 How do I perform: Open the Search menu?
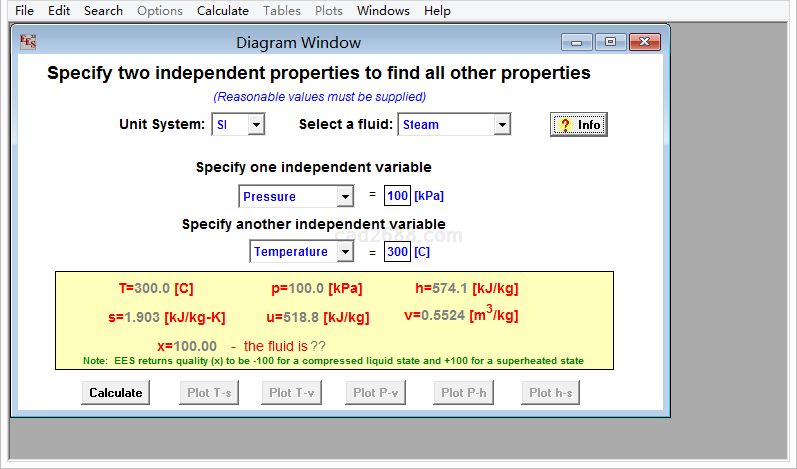[103, 11]
